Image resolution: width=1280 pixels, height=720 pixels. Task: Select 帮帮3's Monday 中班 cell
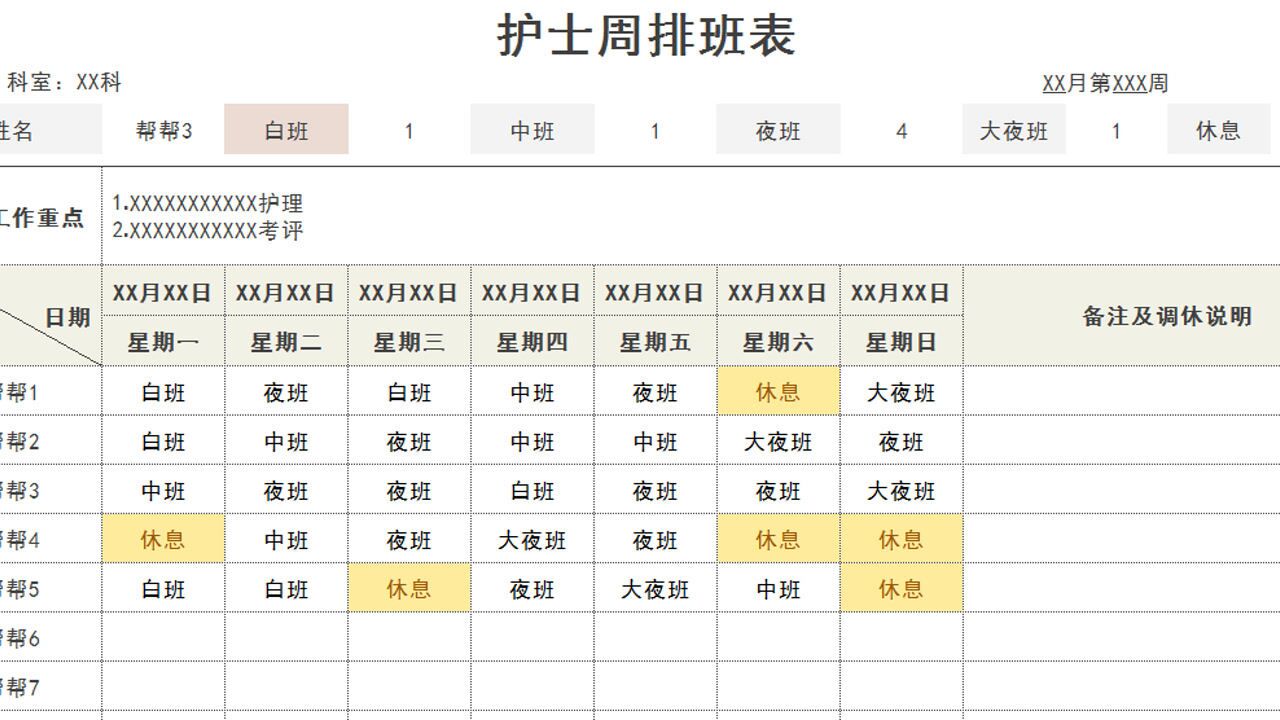(163, 490)
